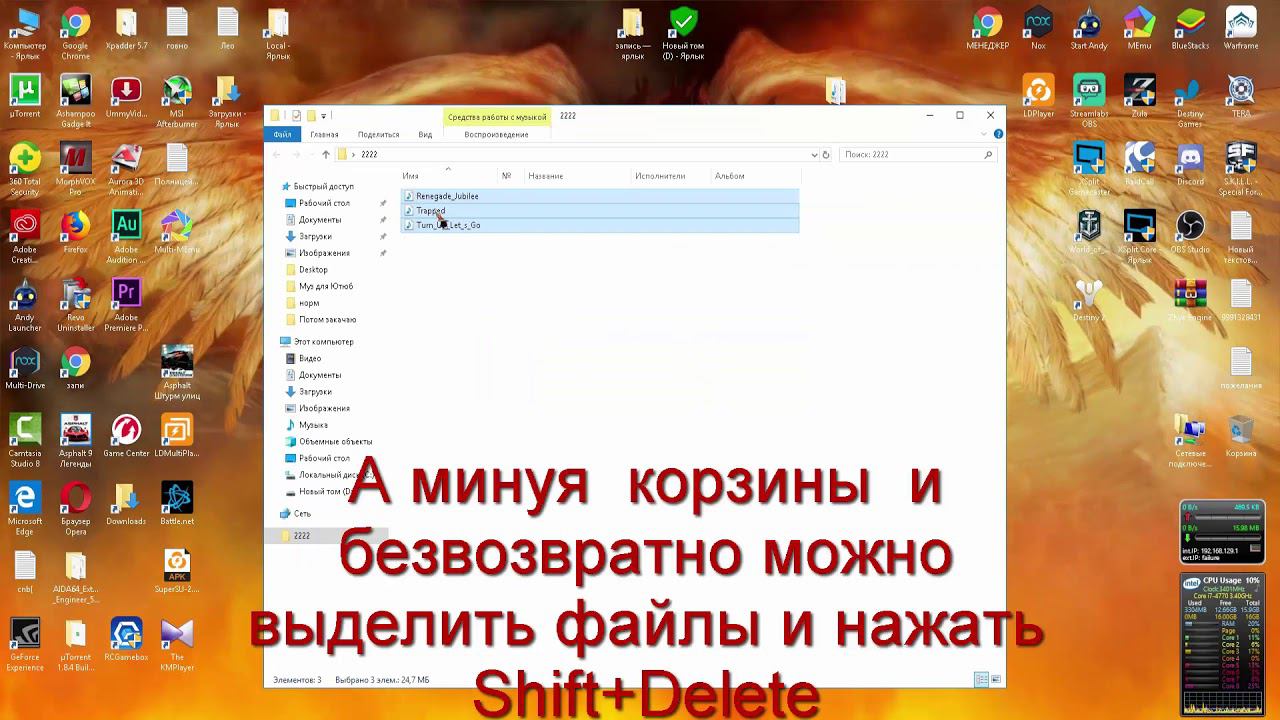1280x720 pixels.
Task: Sort files by the Альбом column
Action: pyautogui.click(x=754, y=176)
